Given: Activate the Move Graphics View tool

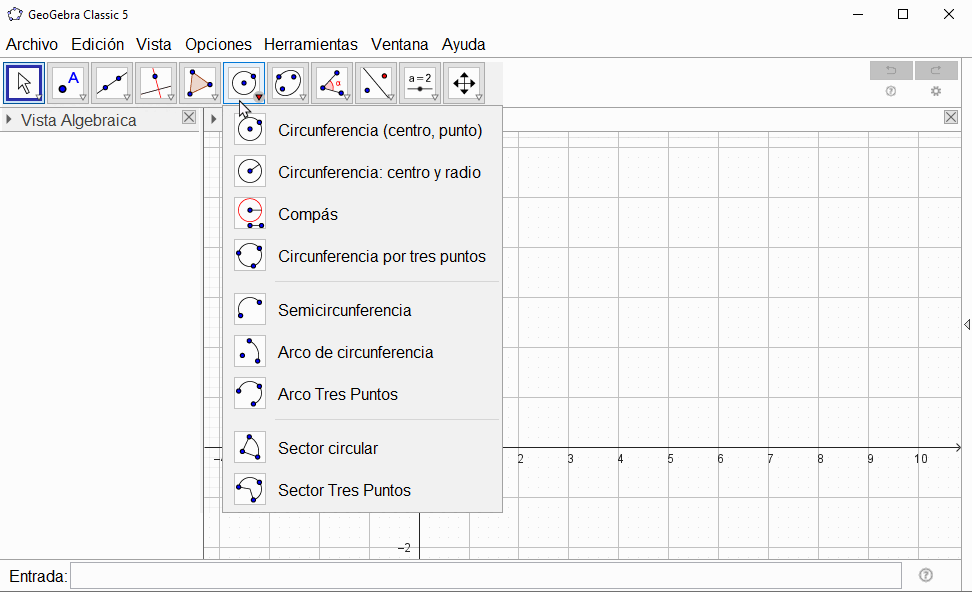Looking at the screenshot, I should point(464,83).
